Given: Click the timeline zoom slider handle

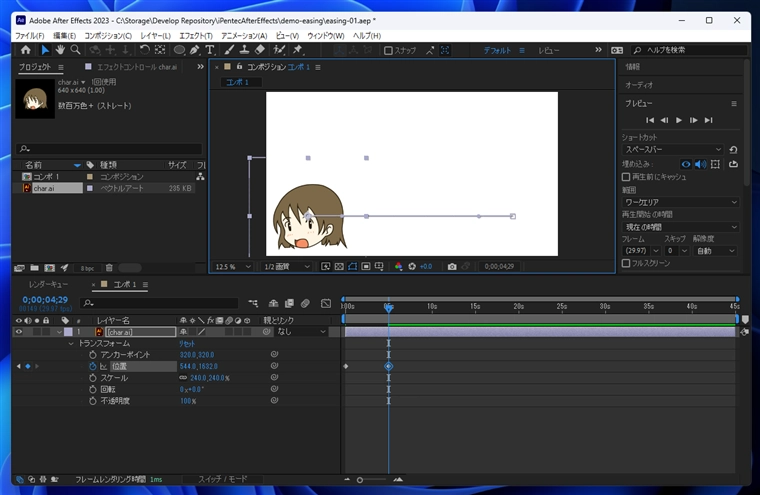Looking at the screenshot, I should pyautogui.click(x=360, y=480).
